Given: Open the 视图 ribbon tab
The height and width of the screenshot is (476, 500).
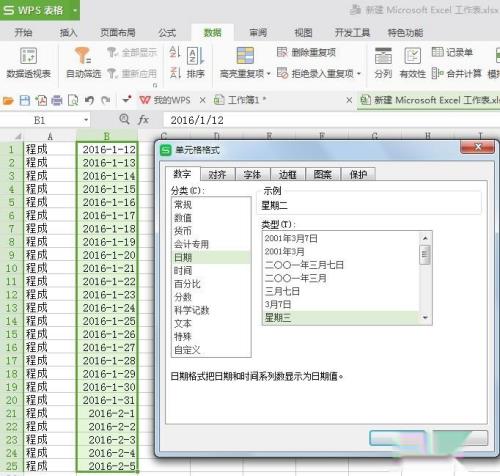Looking at the screenshot, I should (x=303, y=33).
